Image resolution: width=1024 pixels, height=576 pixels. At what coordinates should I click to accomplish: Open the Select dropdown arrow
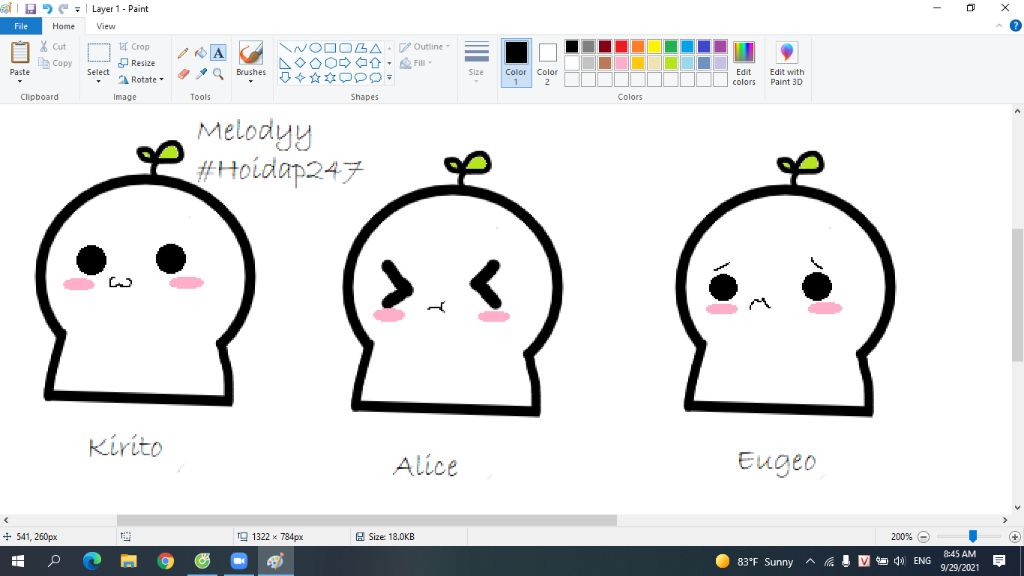pos(99,81)
